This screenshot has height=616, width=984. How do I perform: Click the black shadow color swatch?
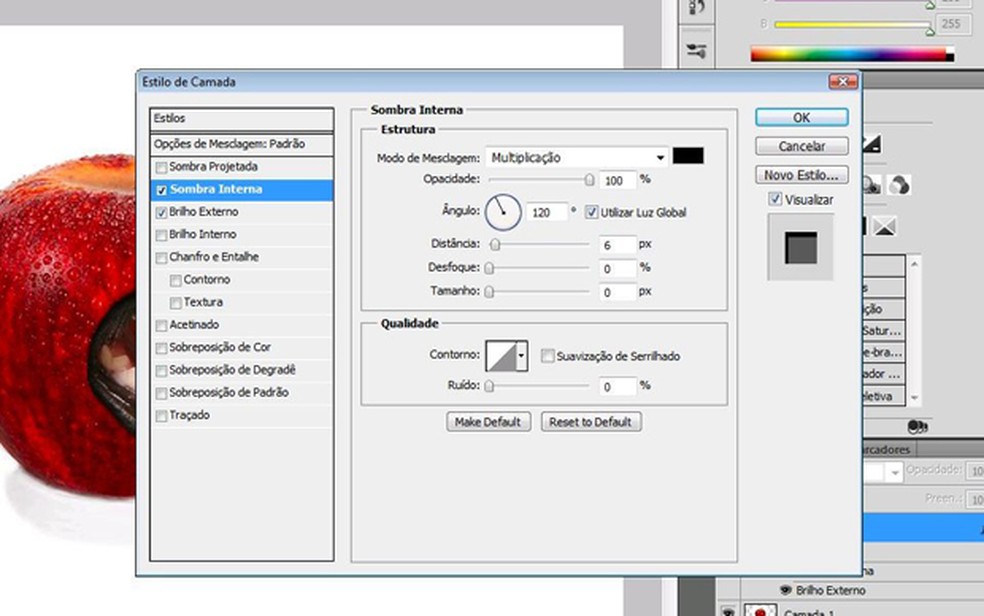tap(688, 156)
